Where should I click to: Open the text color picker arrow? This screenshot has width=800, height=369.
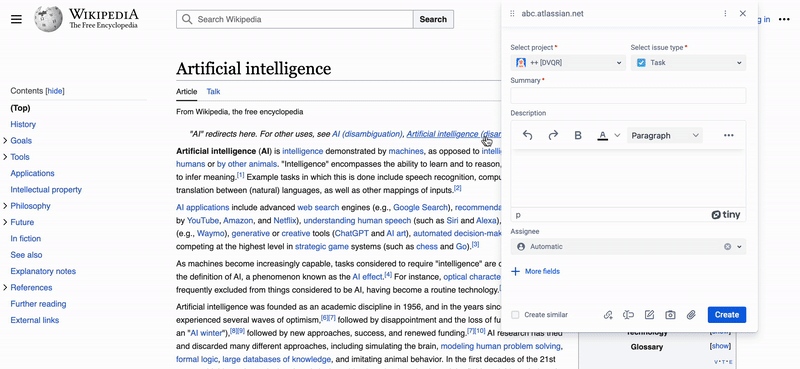click(617, 135)
